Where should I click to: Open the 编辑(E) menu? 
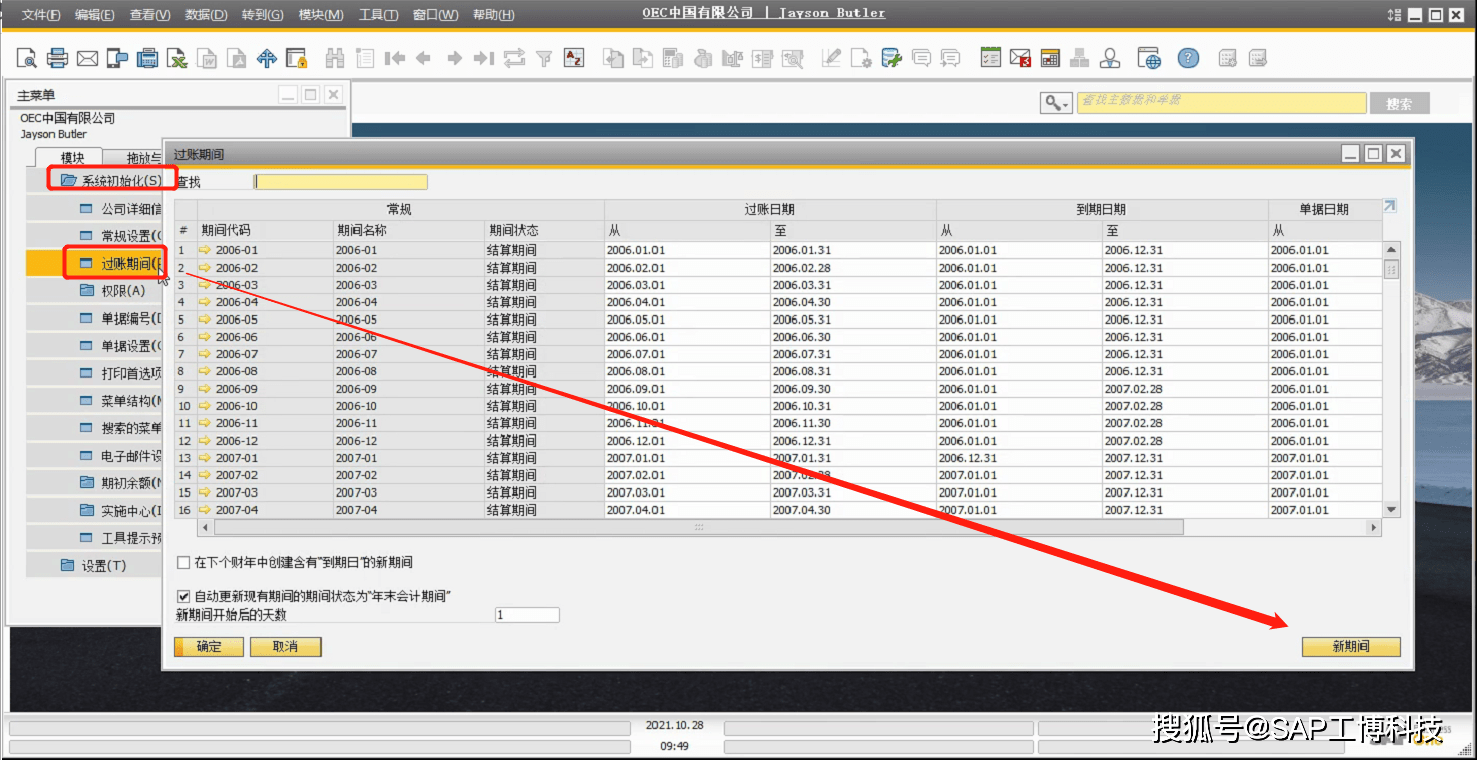95,15
